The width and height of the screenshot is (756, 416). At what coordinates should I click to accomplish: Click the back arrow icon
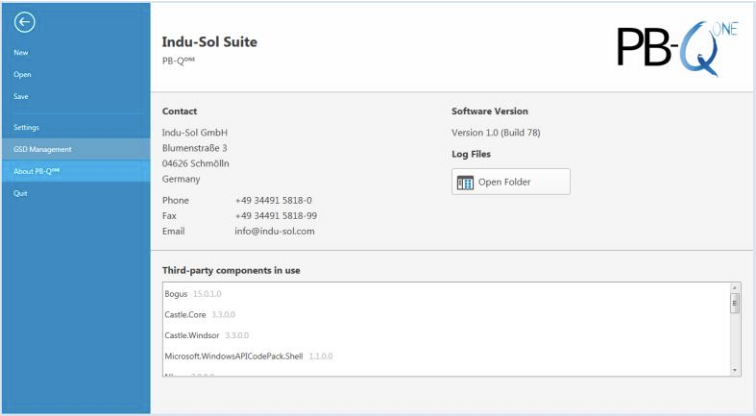pyautogui.click(x=25, y=23)
